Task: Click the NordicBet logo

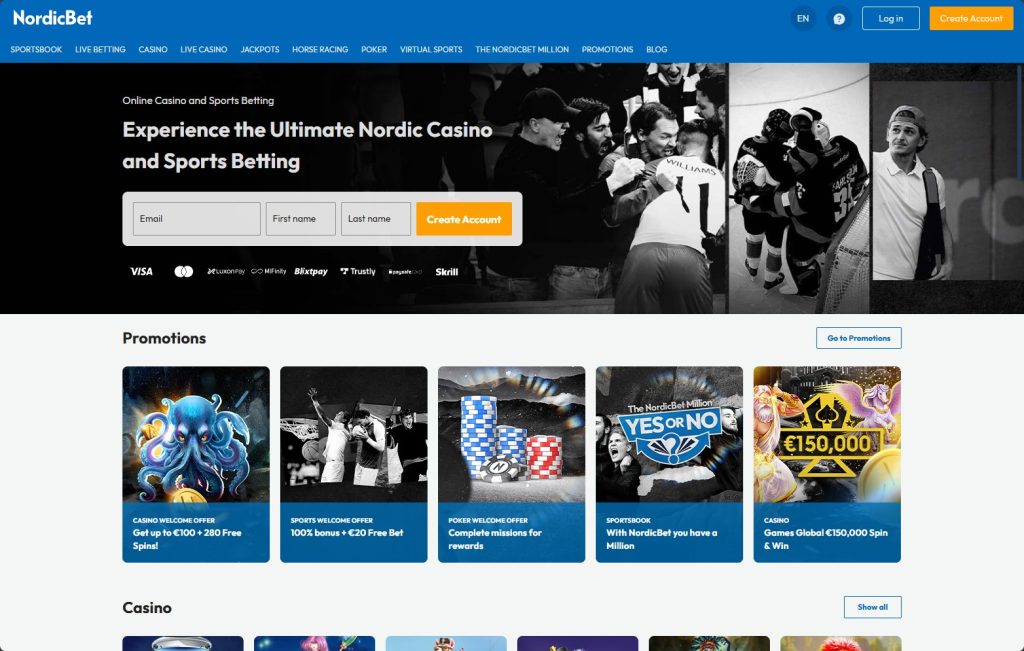Action: pos(53,18)
